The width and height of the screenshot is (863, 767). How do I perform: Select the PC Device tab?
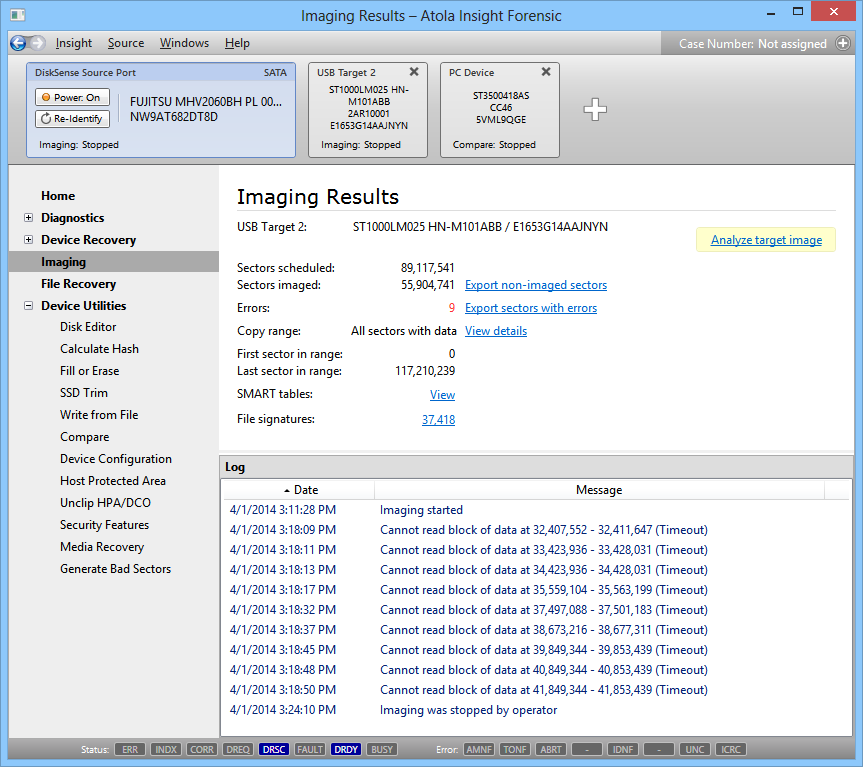[500, 110]
